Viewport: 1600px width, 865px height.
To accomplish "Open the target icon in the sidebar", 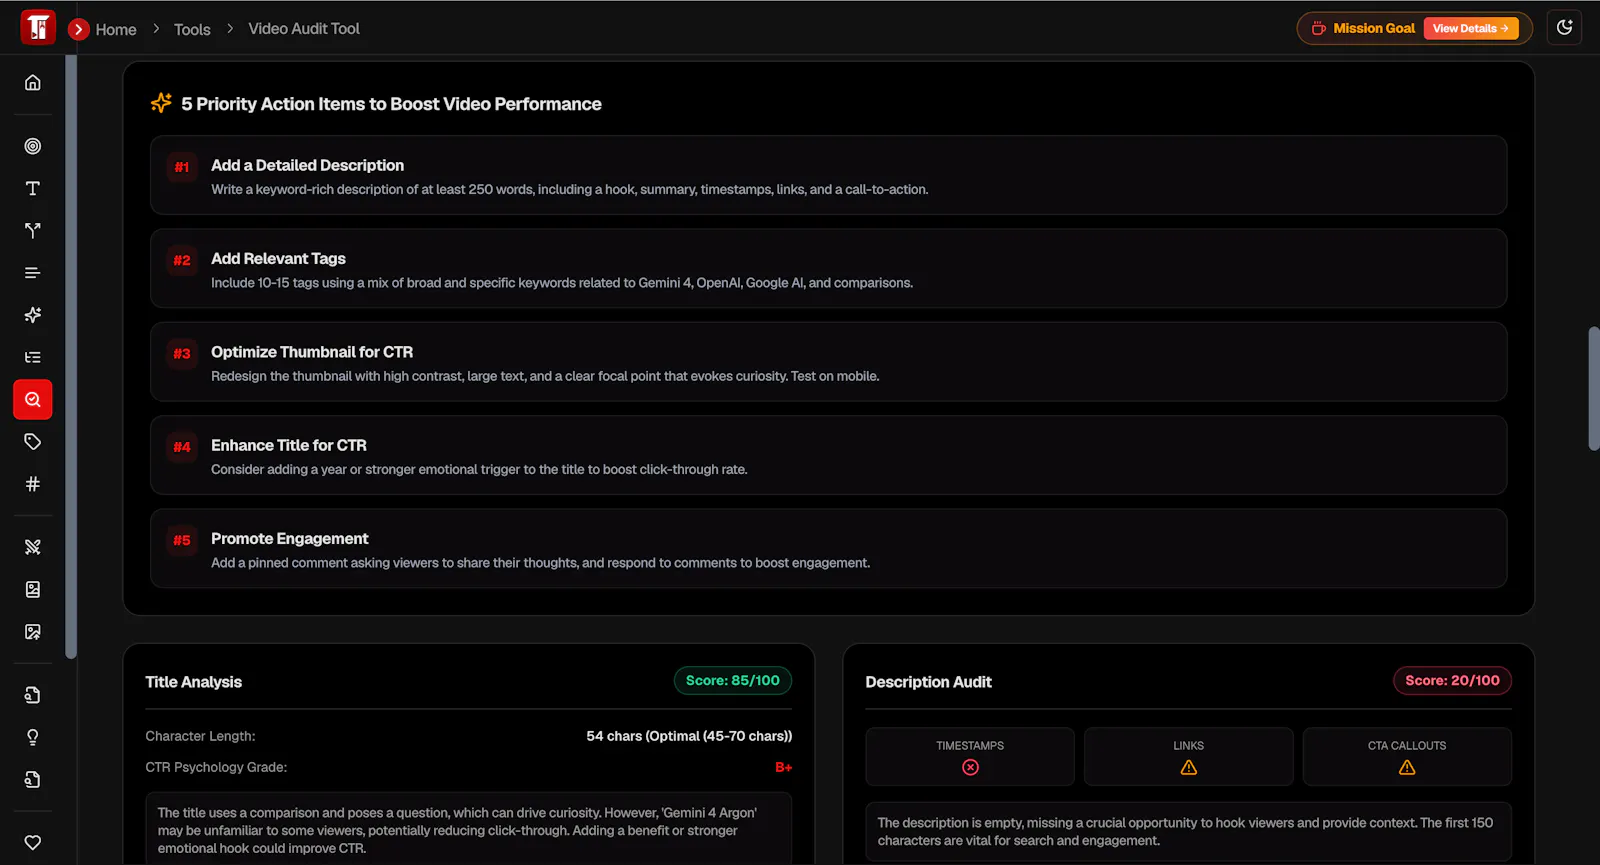I will 33,146.
